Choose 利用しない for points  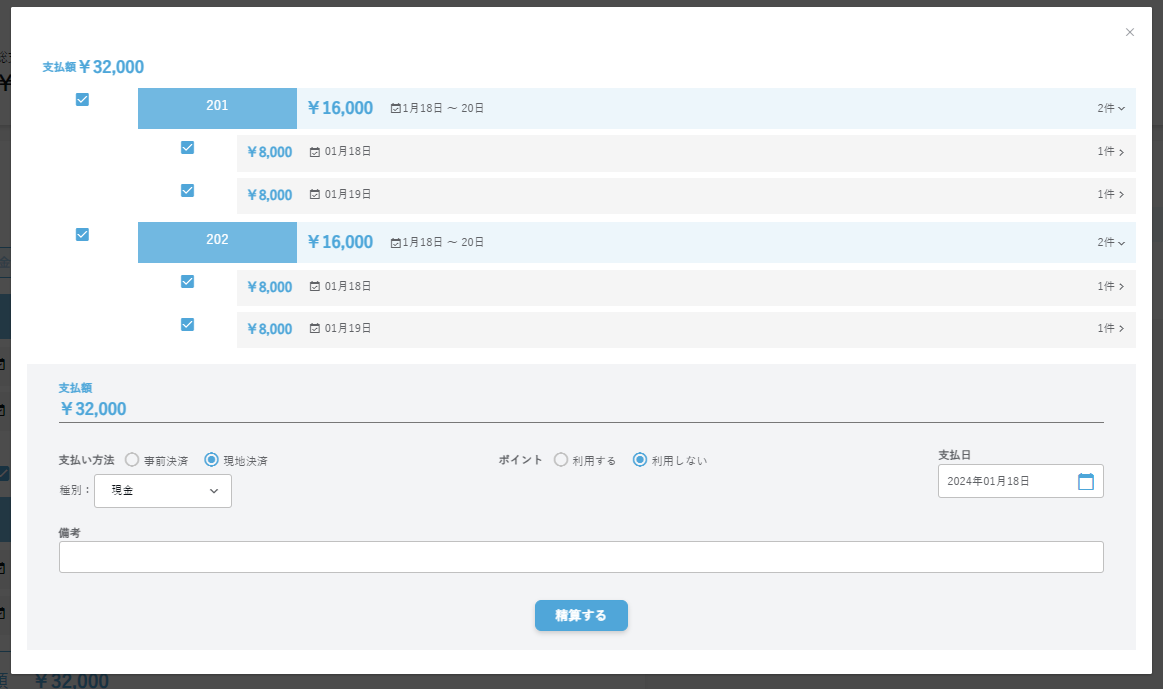(640, 460)
